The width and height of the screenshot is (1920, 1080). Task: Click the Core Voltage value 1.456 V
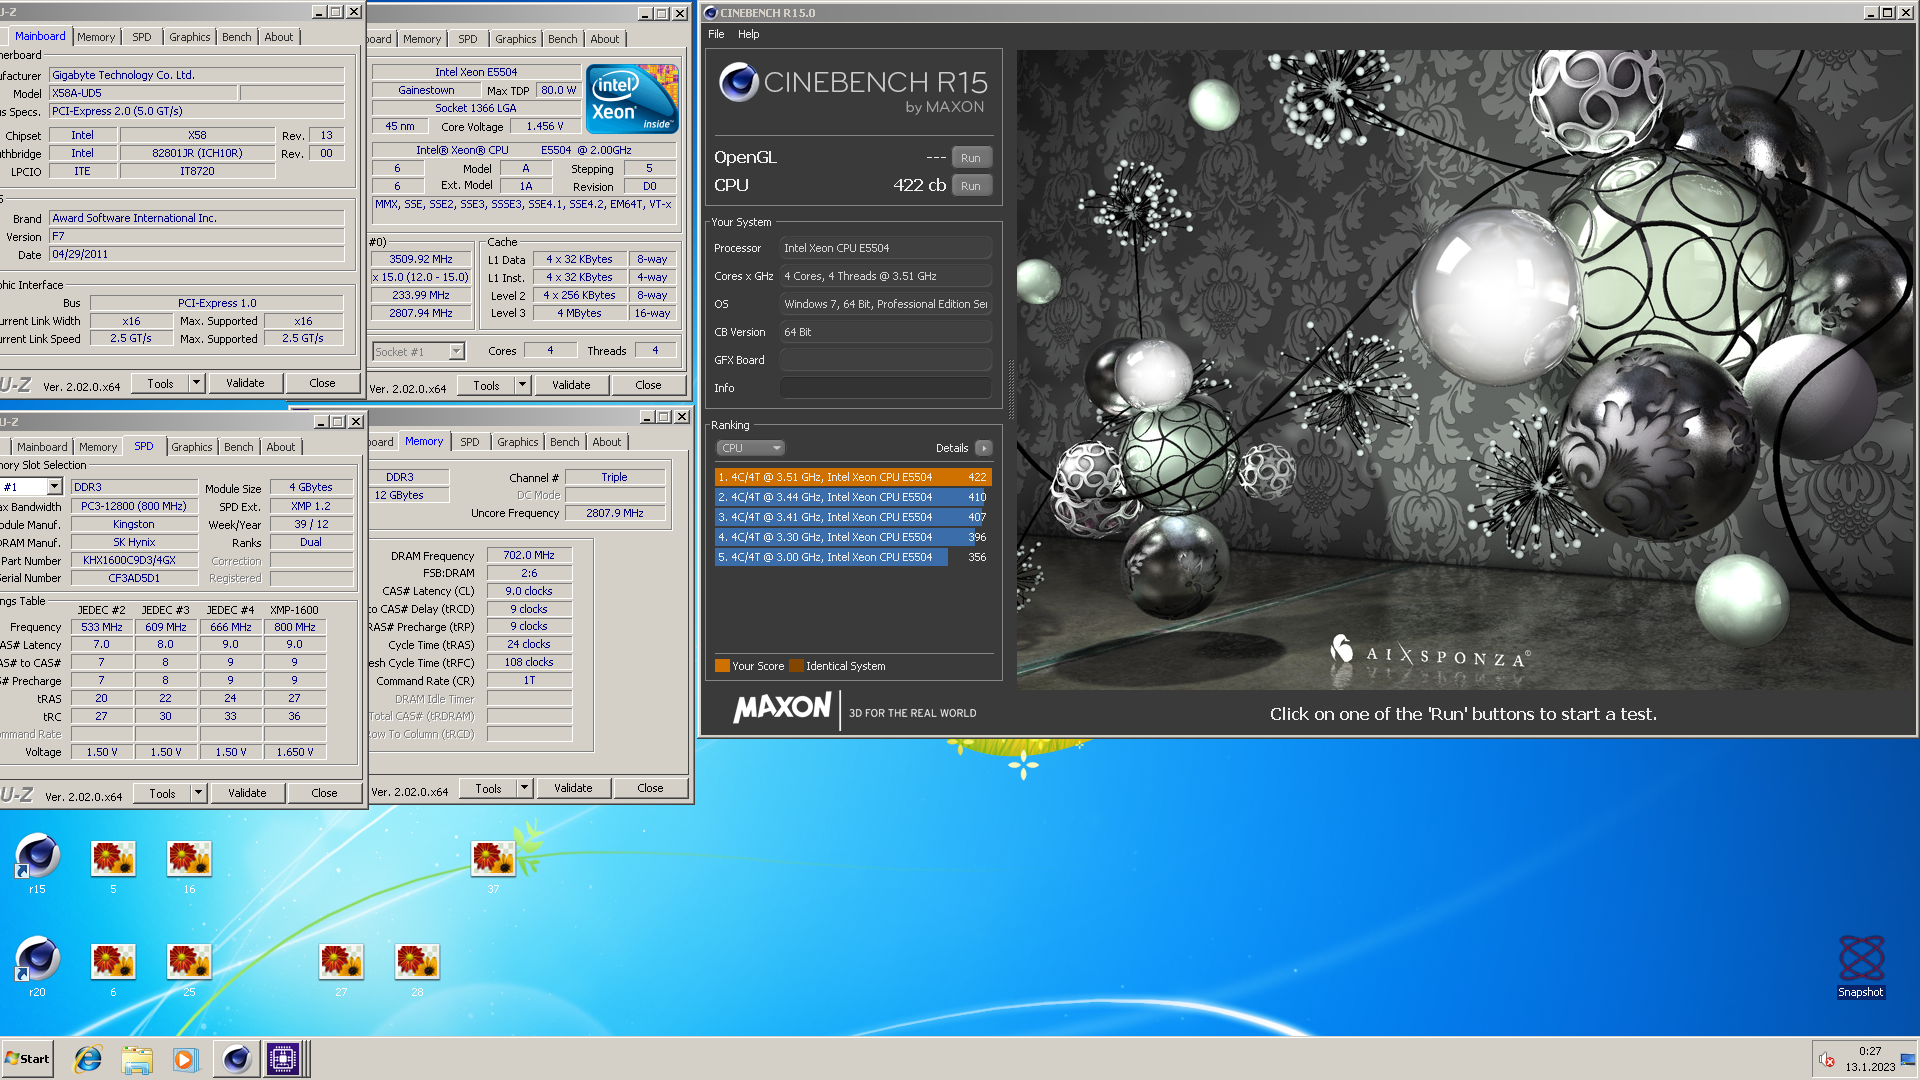(545, 126)
